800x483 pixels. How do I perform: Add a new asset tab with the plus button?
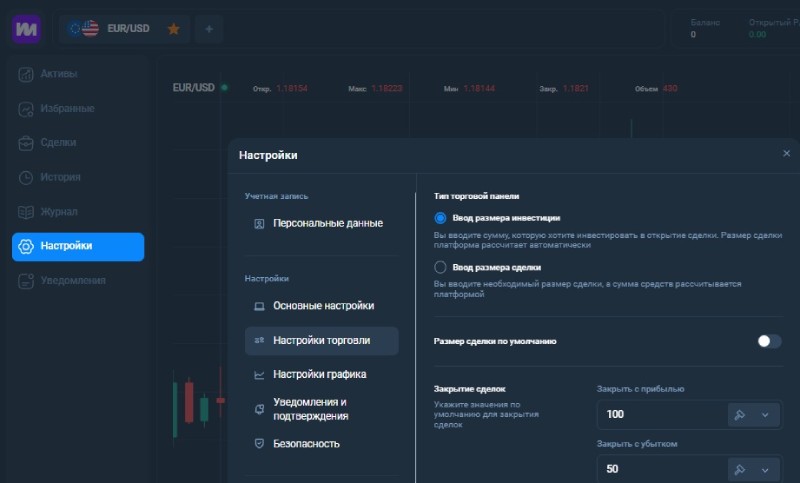coord(209,29)
